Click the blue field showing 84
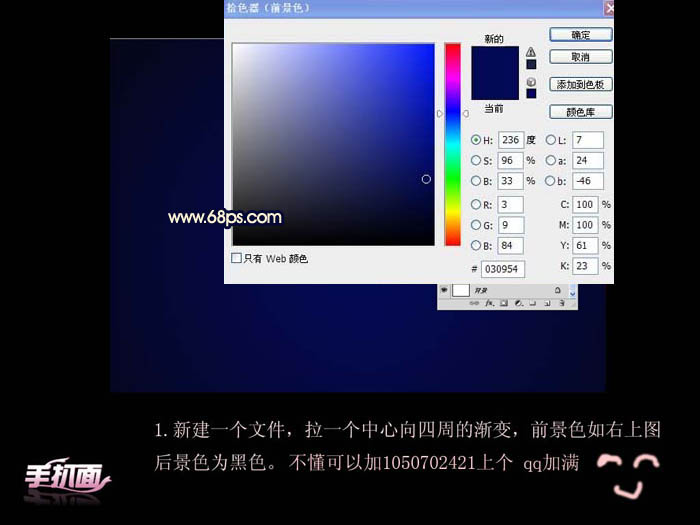The width and height of the screenshot is (700, 525). 511,246
